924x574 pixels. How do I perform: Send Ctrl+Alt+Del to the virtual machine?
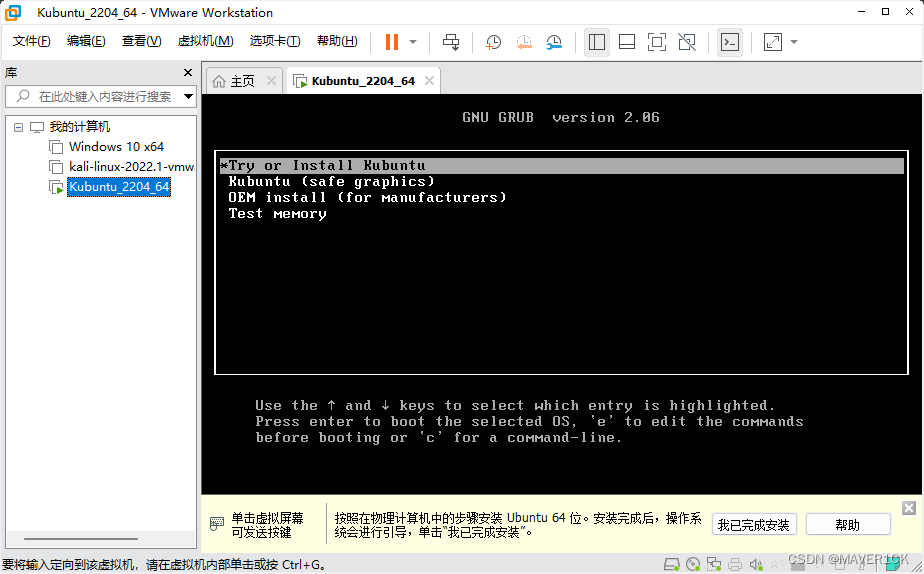click(451, 42)
